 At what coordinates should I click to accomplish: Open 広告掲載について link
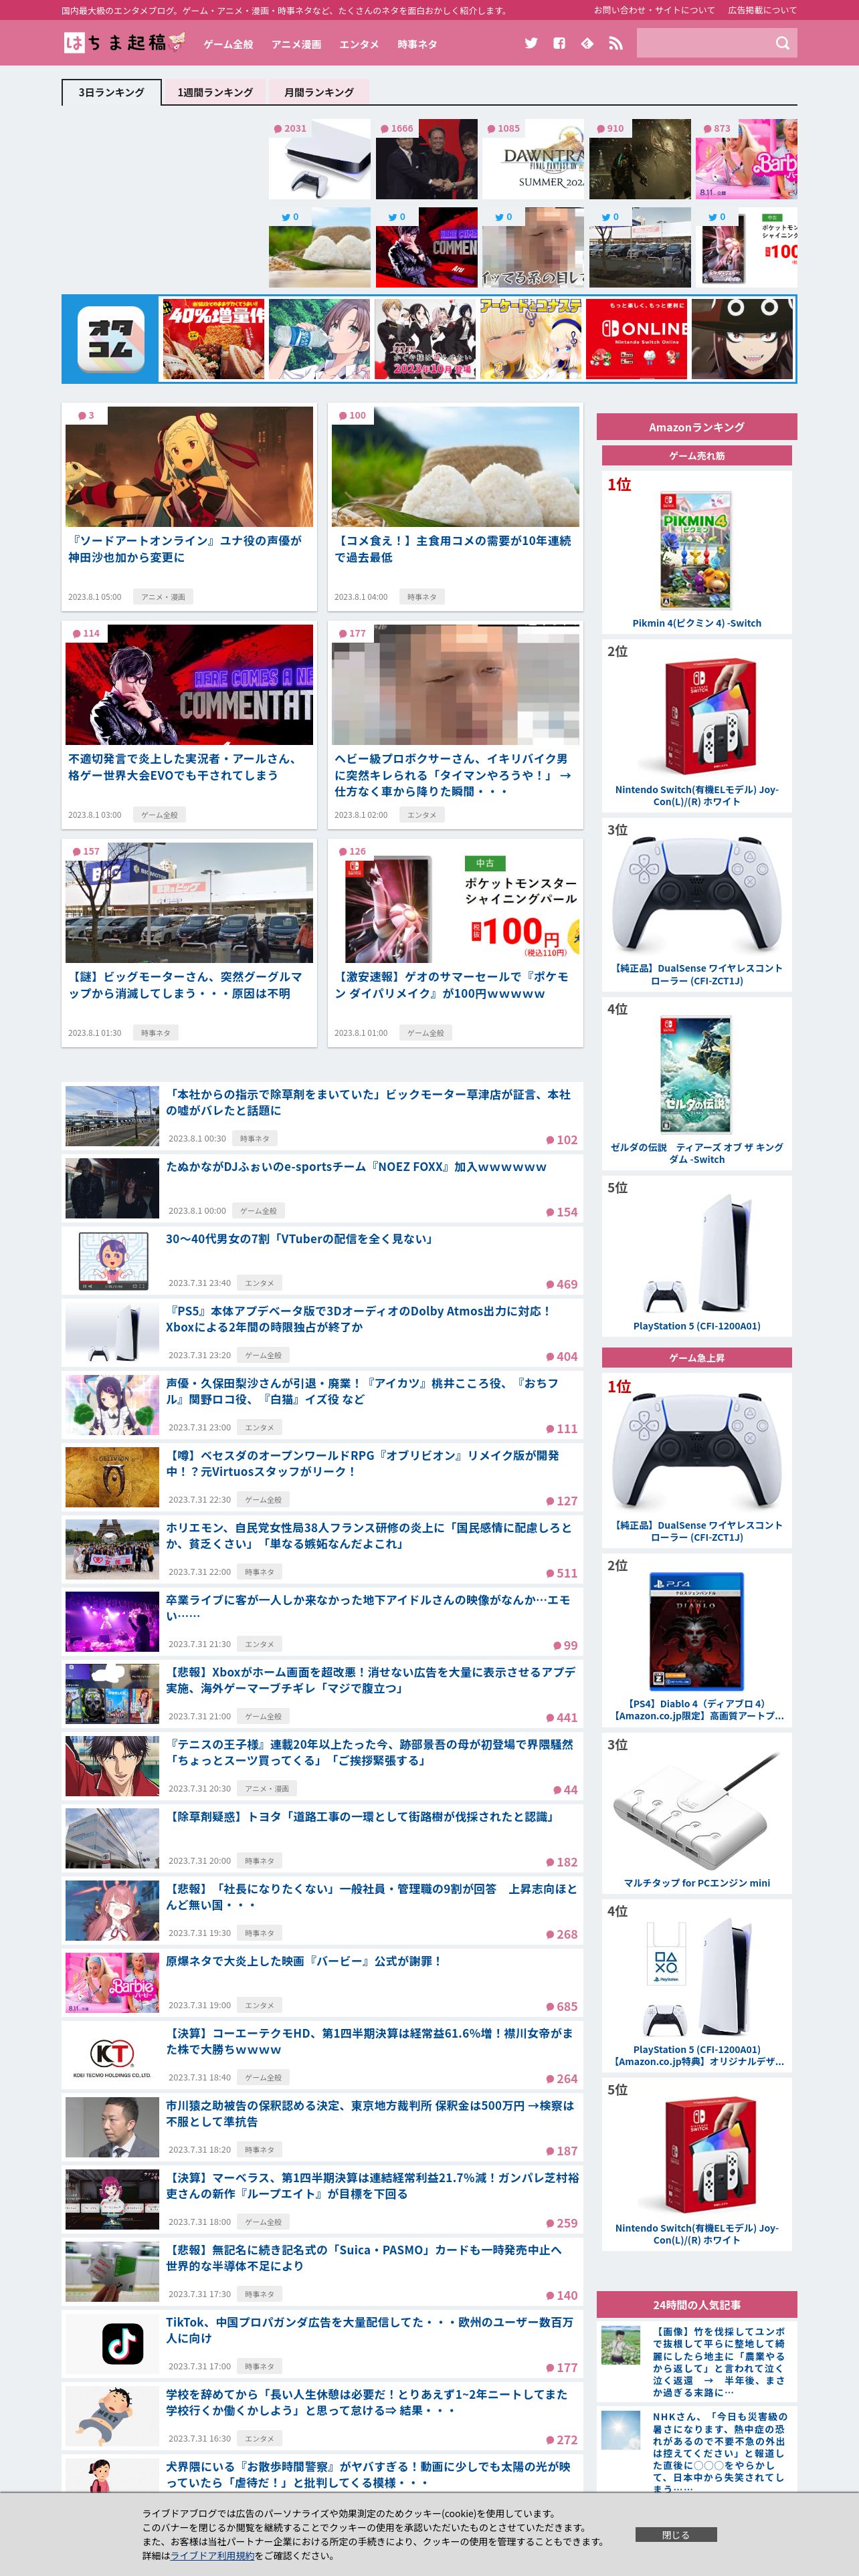[762, 10]
